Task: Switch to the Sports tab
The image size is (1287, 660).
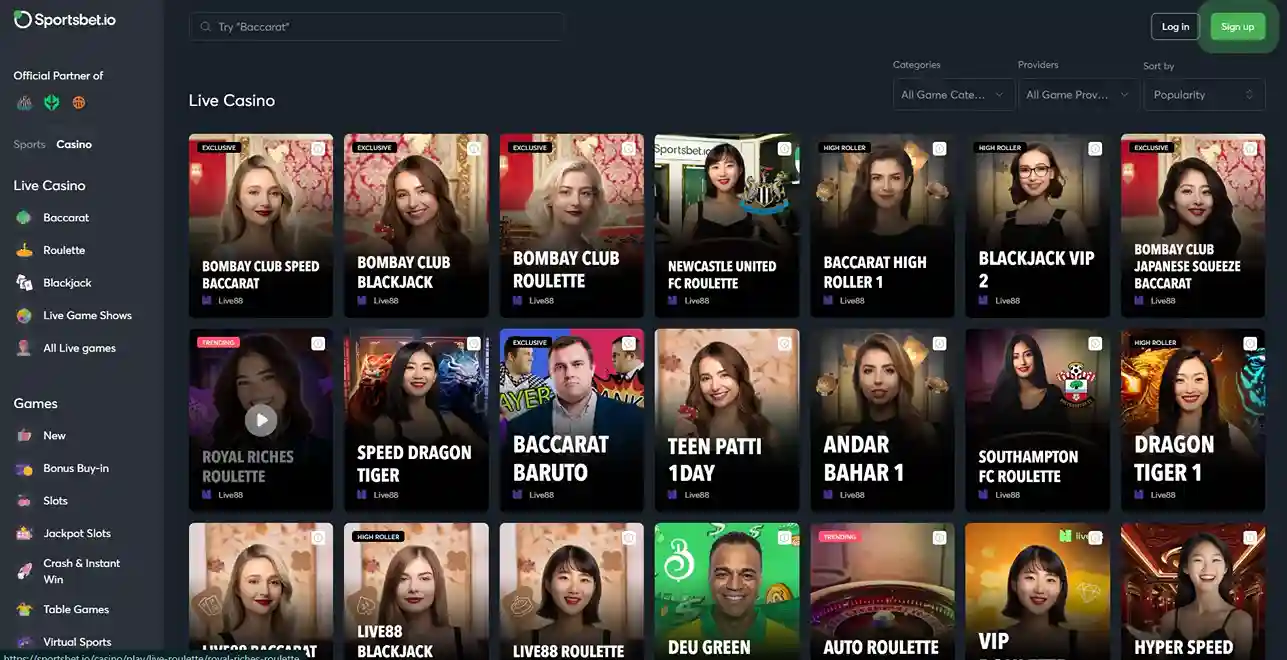Action: pyautogui.click(x=29, y=145)
